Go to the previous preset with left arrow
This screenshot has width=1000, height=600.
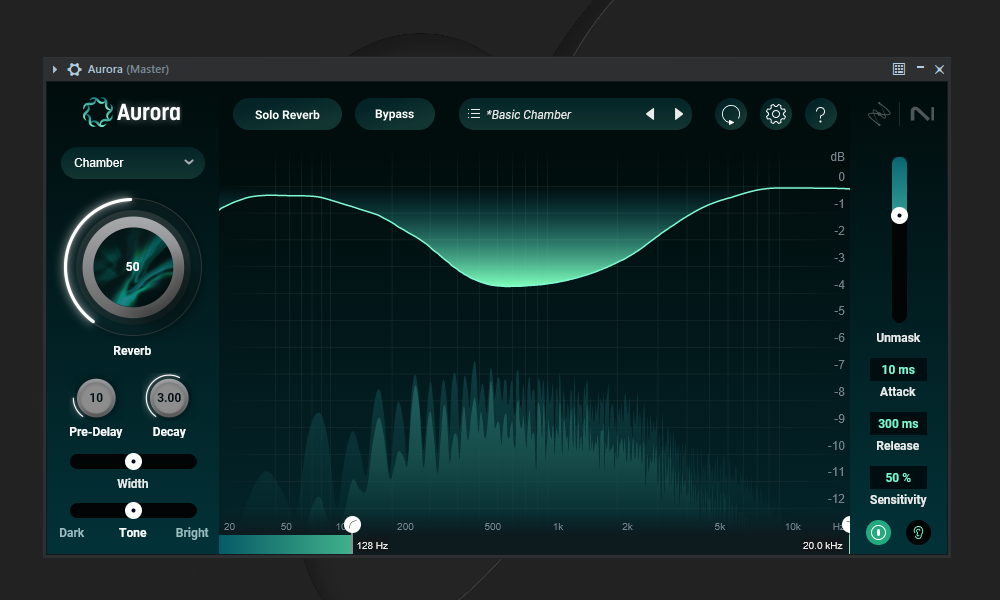650,114
